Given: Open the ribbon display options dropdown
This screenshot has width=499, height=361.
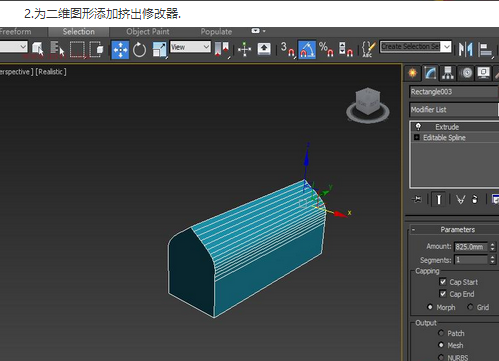Looking at the screenshot, I should (x=258, y=31).
